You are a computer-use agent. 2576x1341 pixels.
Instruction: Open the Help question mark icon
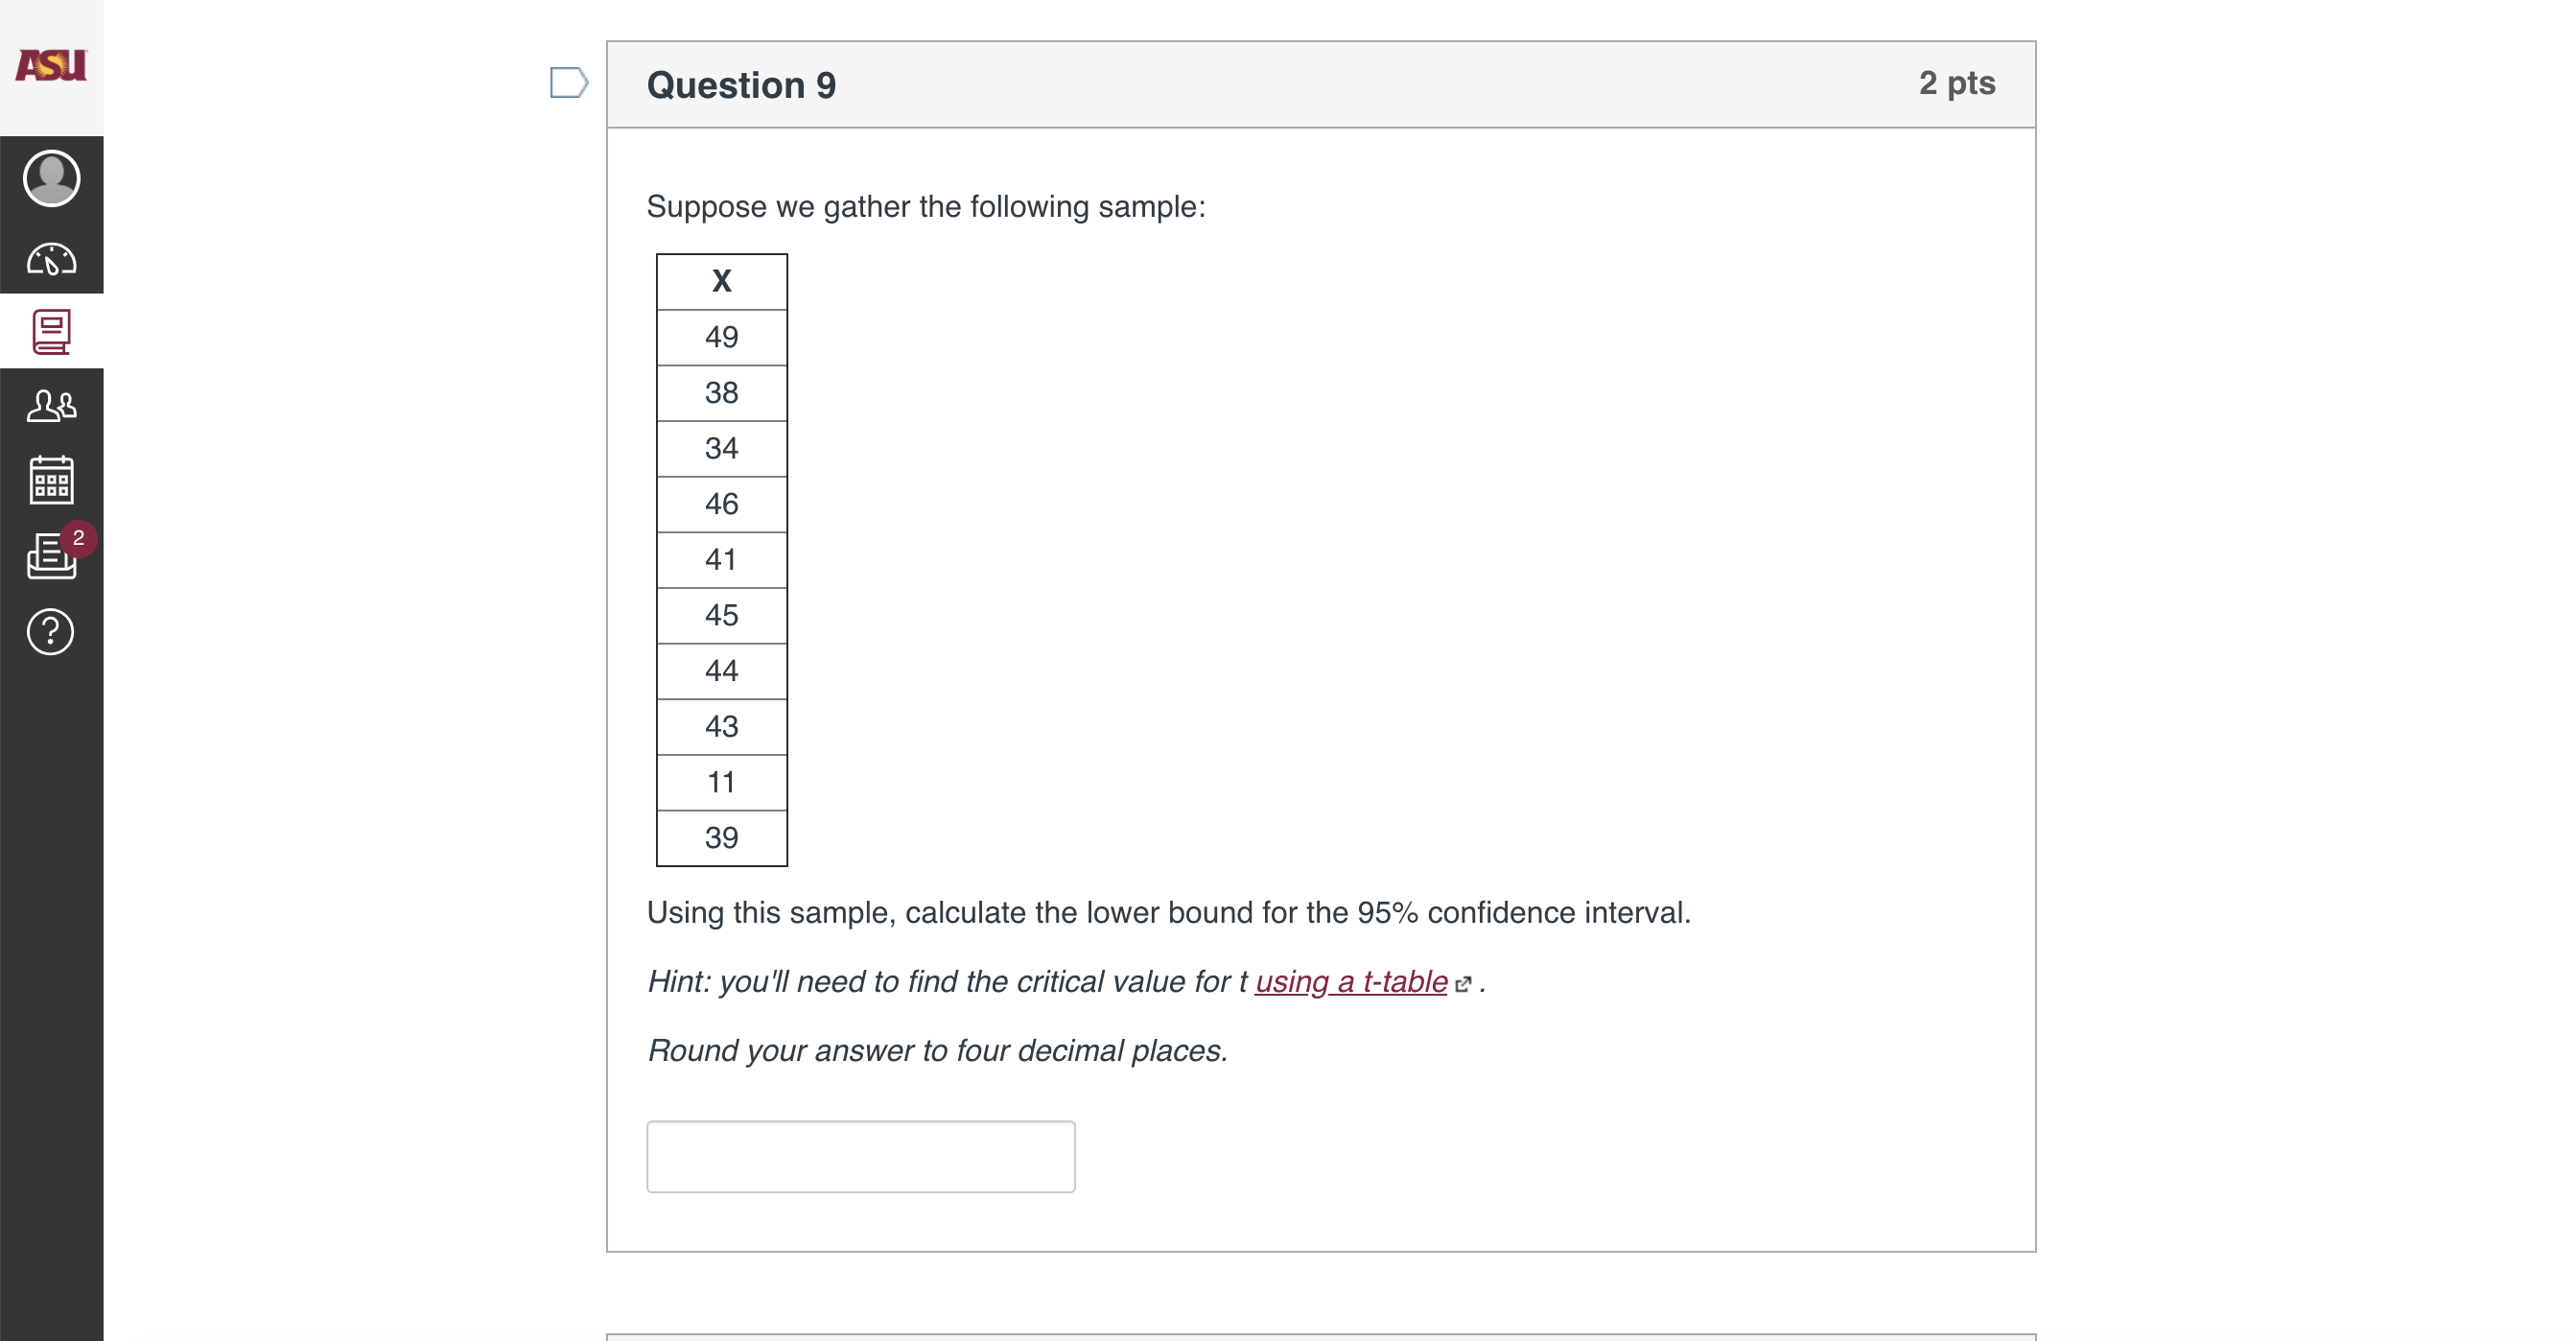[x=51, y=632]
